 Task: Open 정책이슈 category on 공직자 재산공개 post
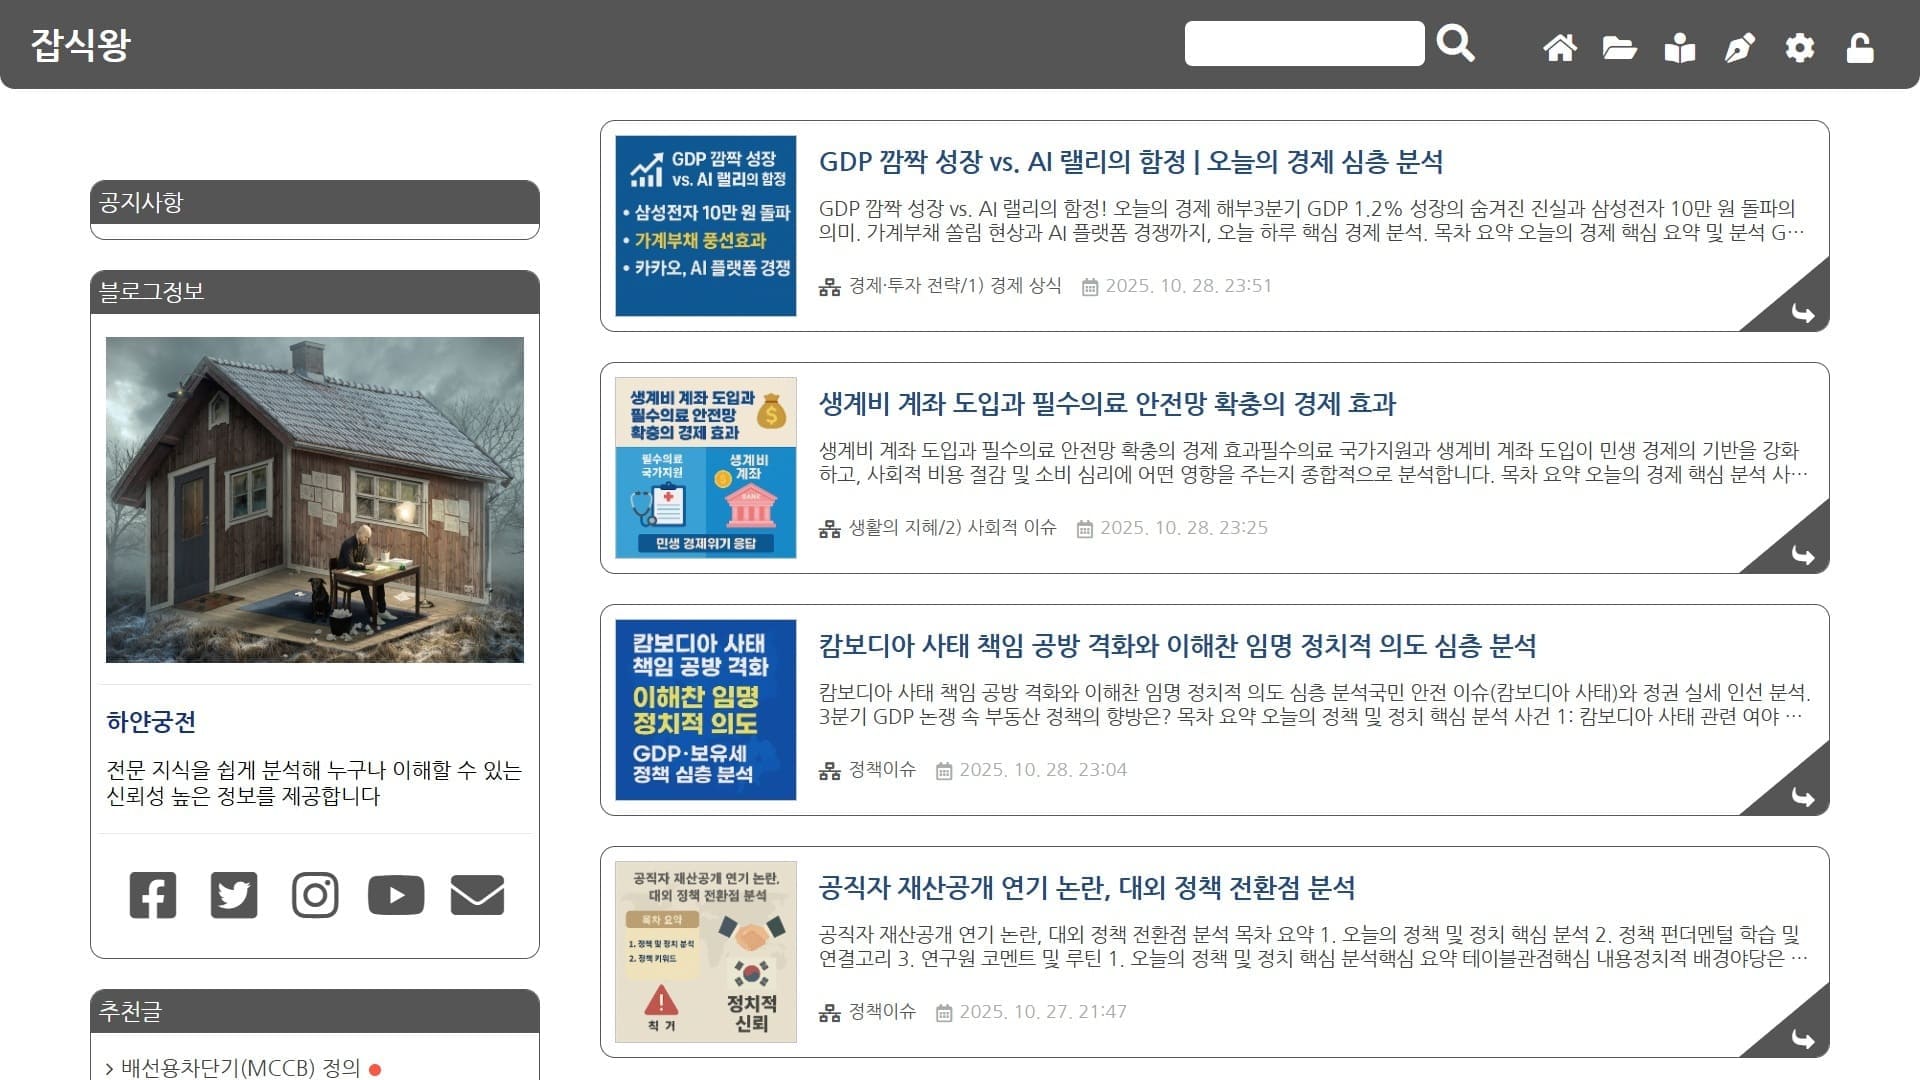tap(882, 1012)
